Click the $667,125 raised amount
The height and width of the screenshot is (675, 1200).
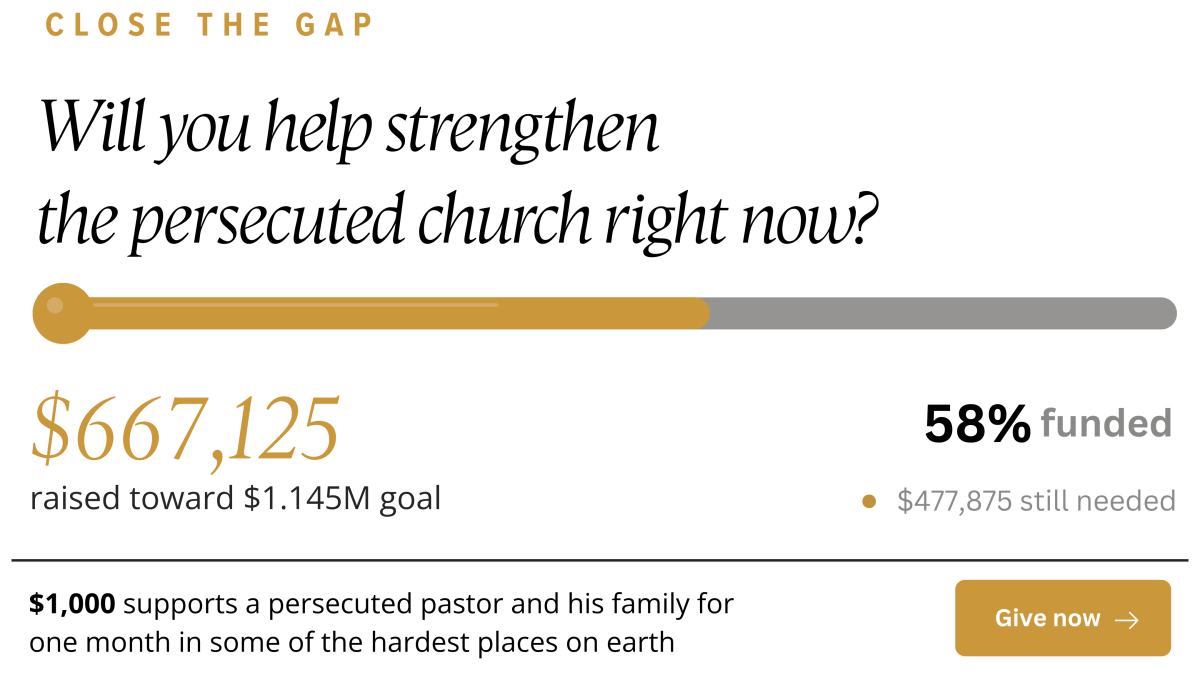tap(185, 428)
